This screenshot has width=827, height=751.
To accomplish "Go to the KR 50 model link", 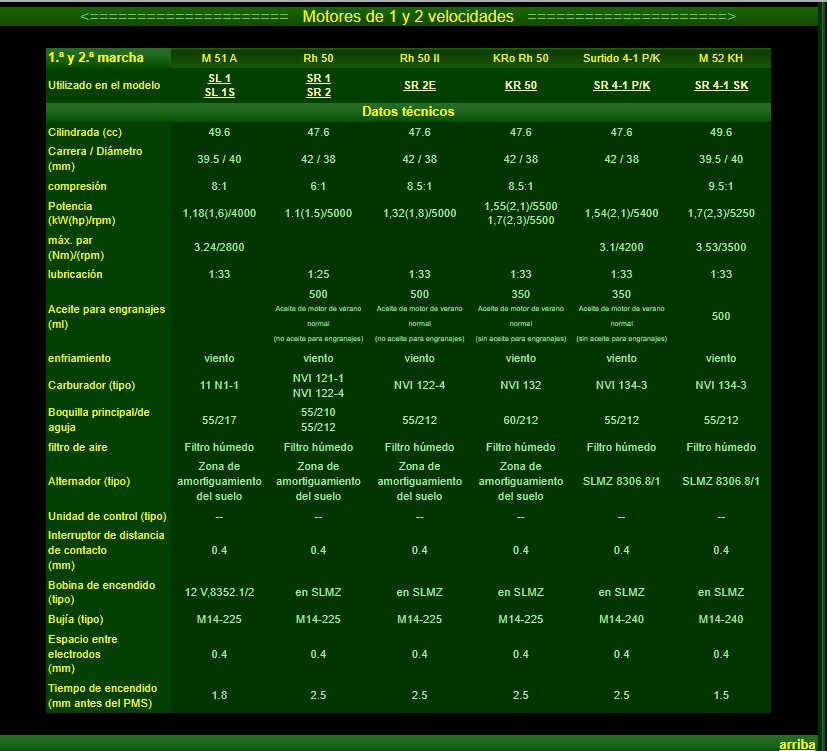I will click(x=520, y=85).
